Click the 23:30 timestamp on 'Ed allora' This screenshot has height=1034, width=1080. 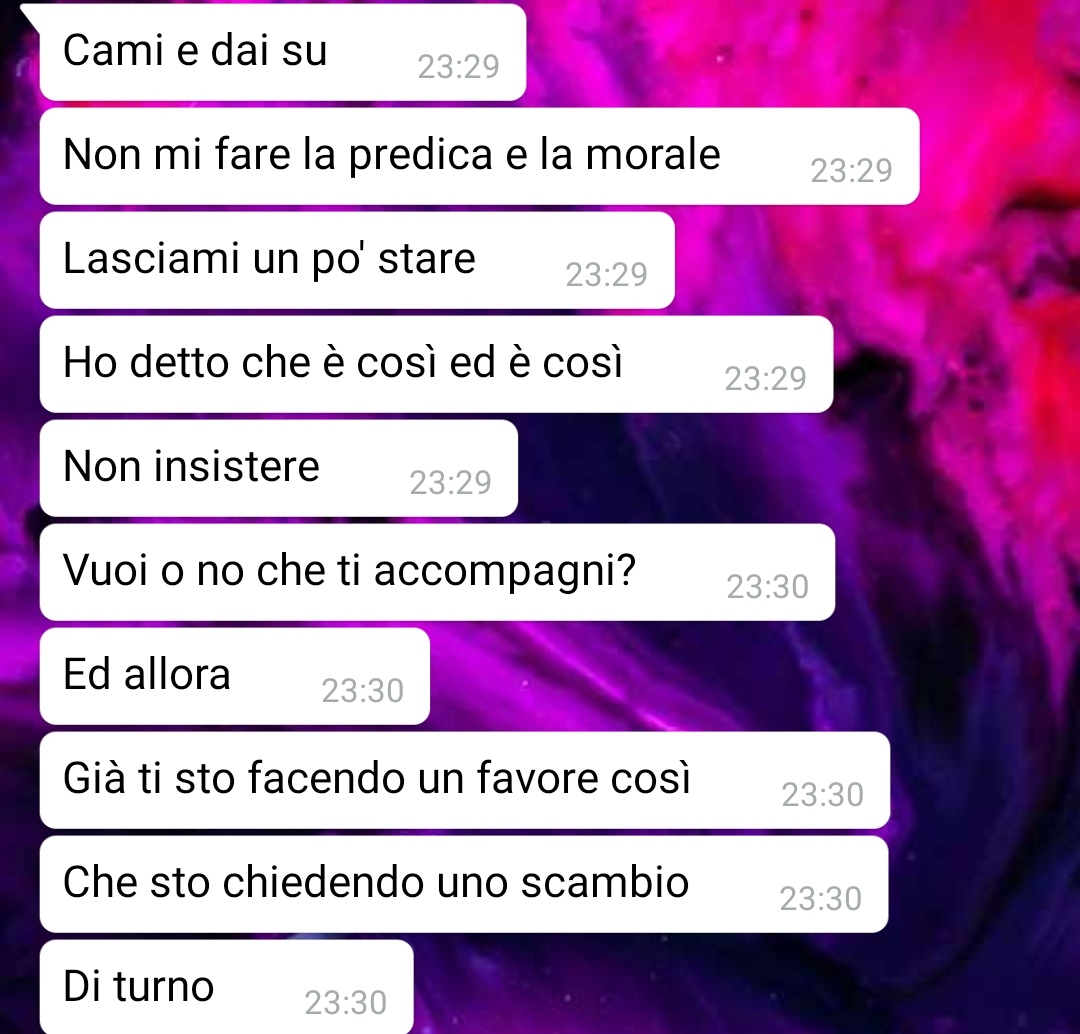tap(362, 691)
